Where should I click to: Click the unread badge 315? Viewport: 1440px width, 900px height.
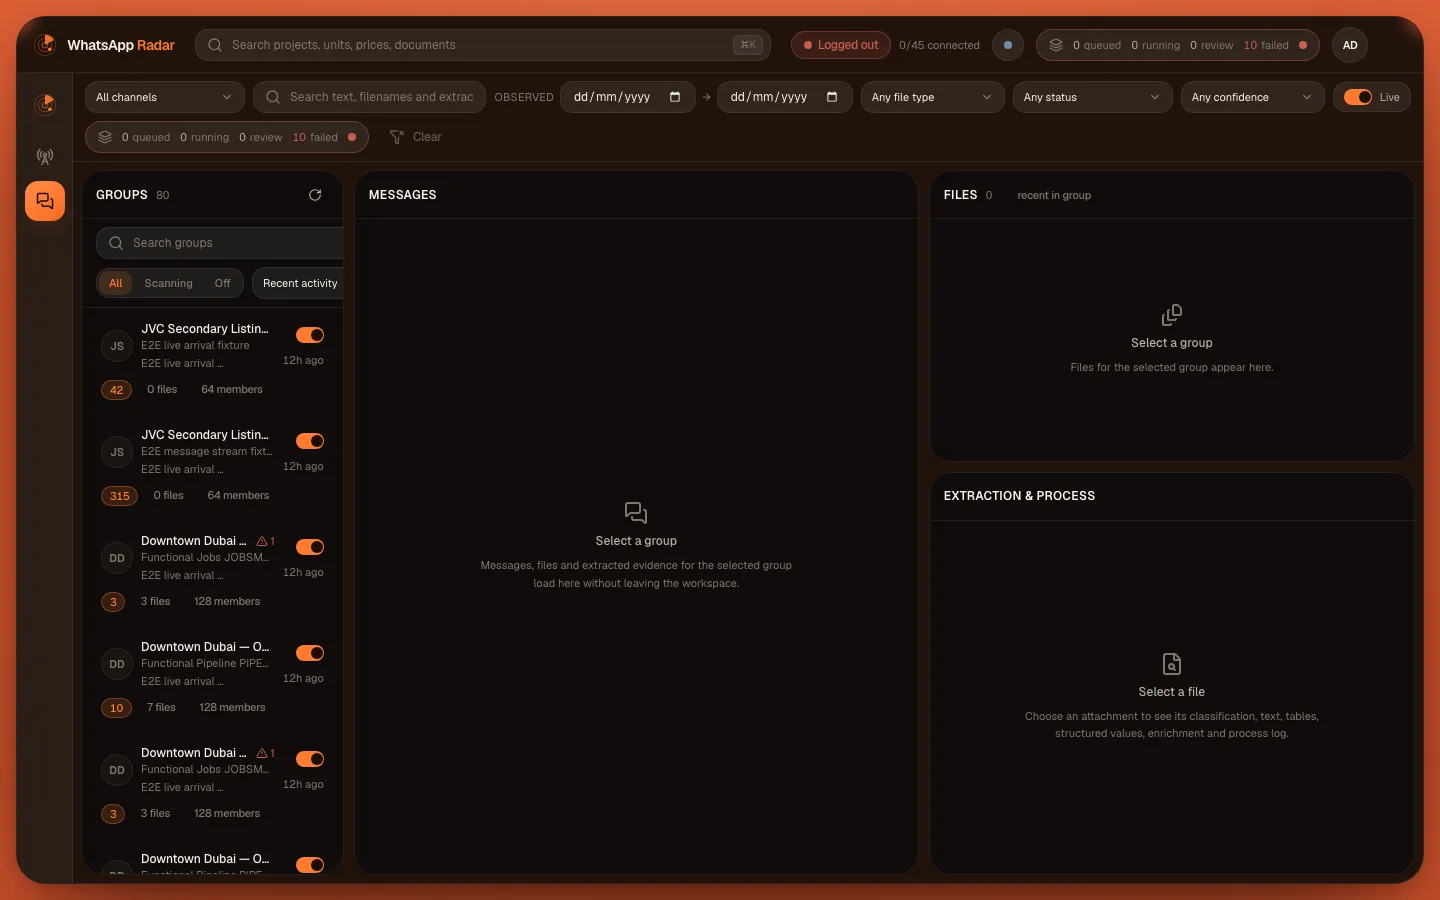coord(119,496)
